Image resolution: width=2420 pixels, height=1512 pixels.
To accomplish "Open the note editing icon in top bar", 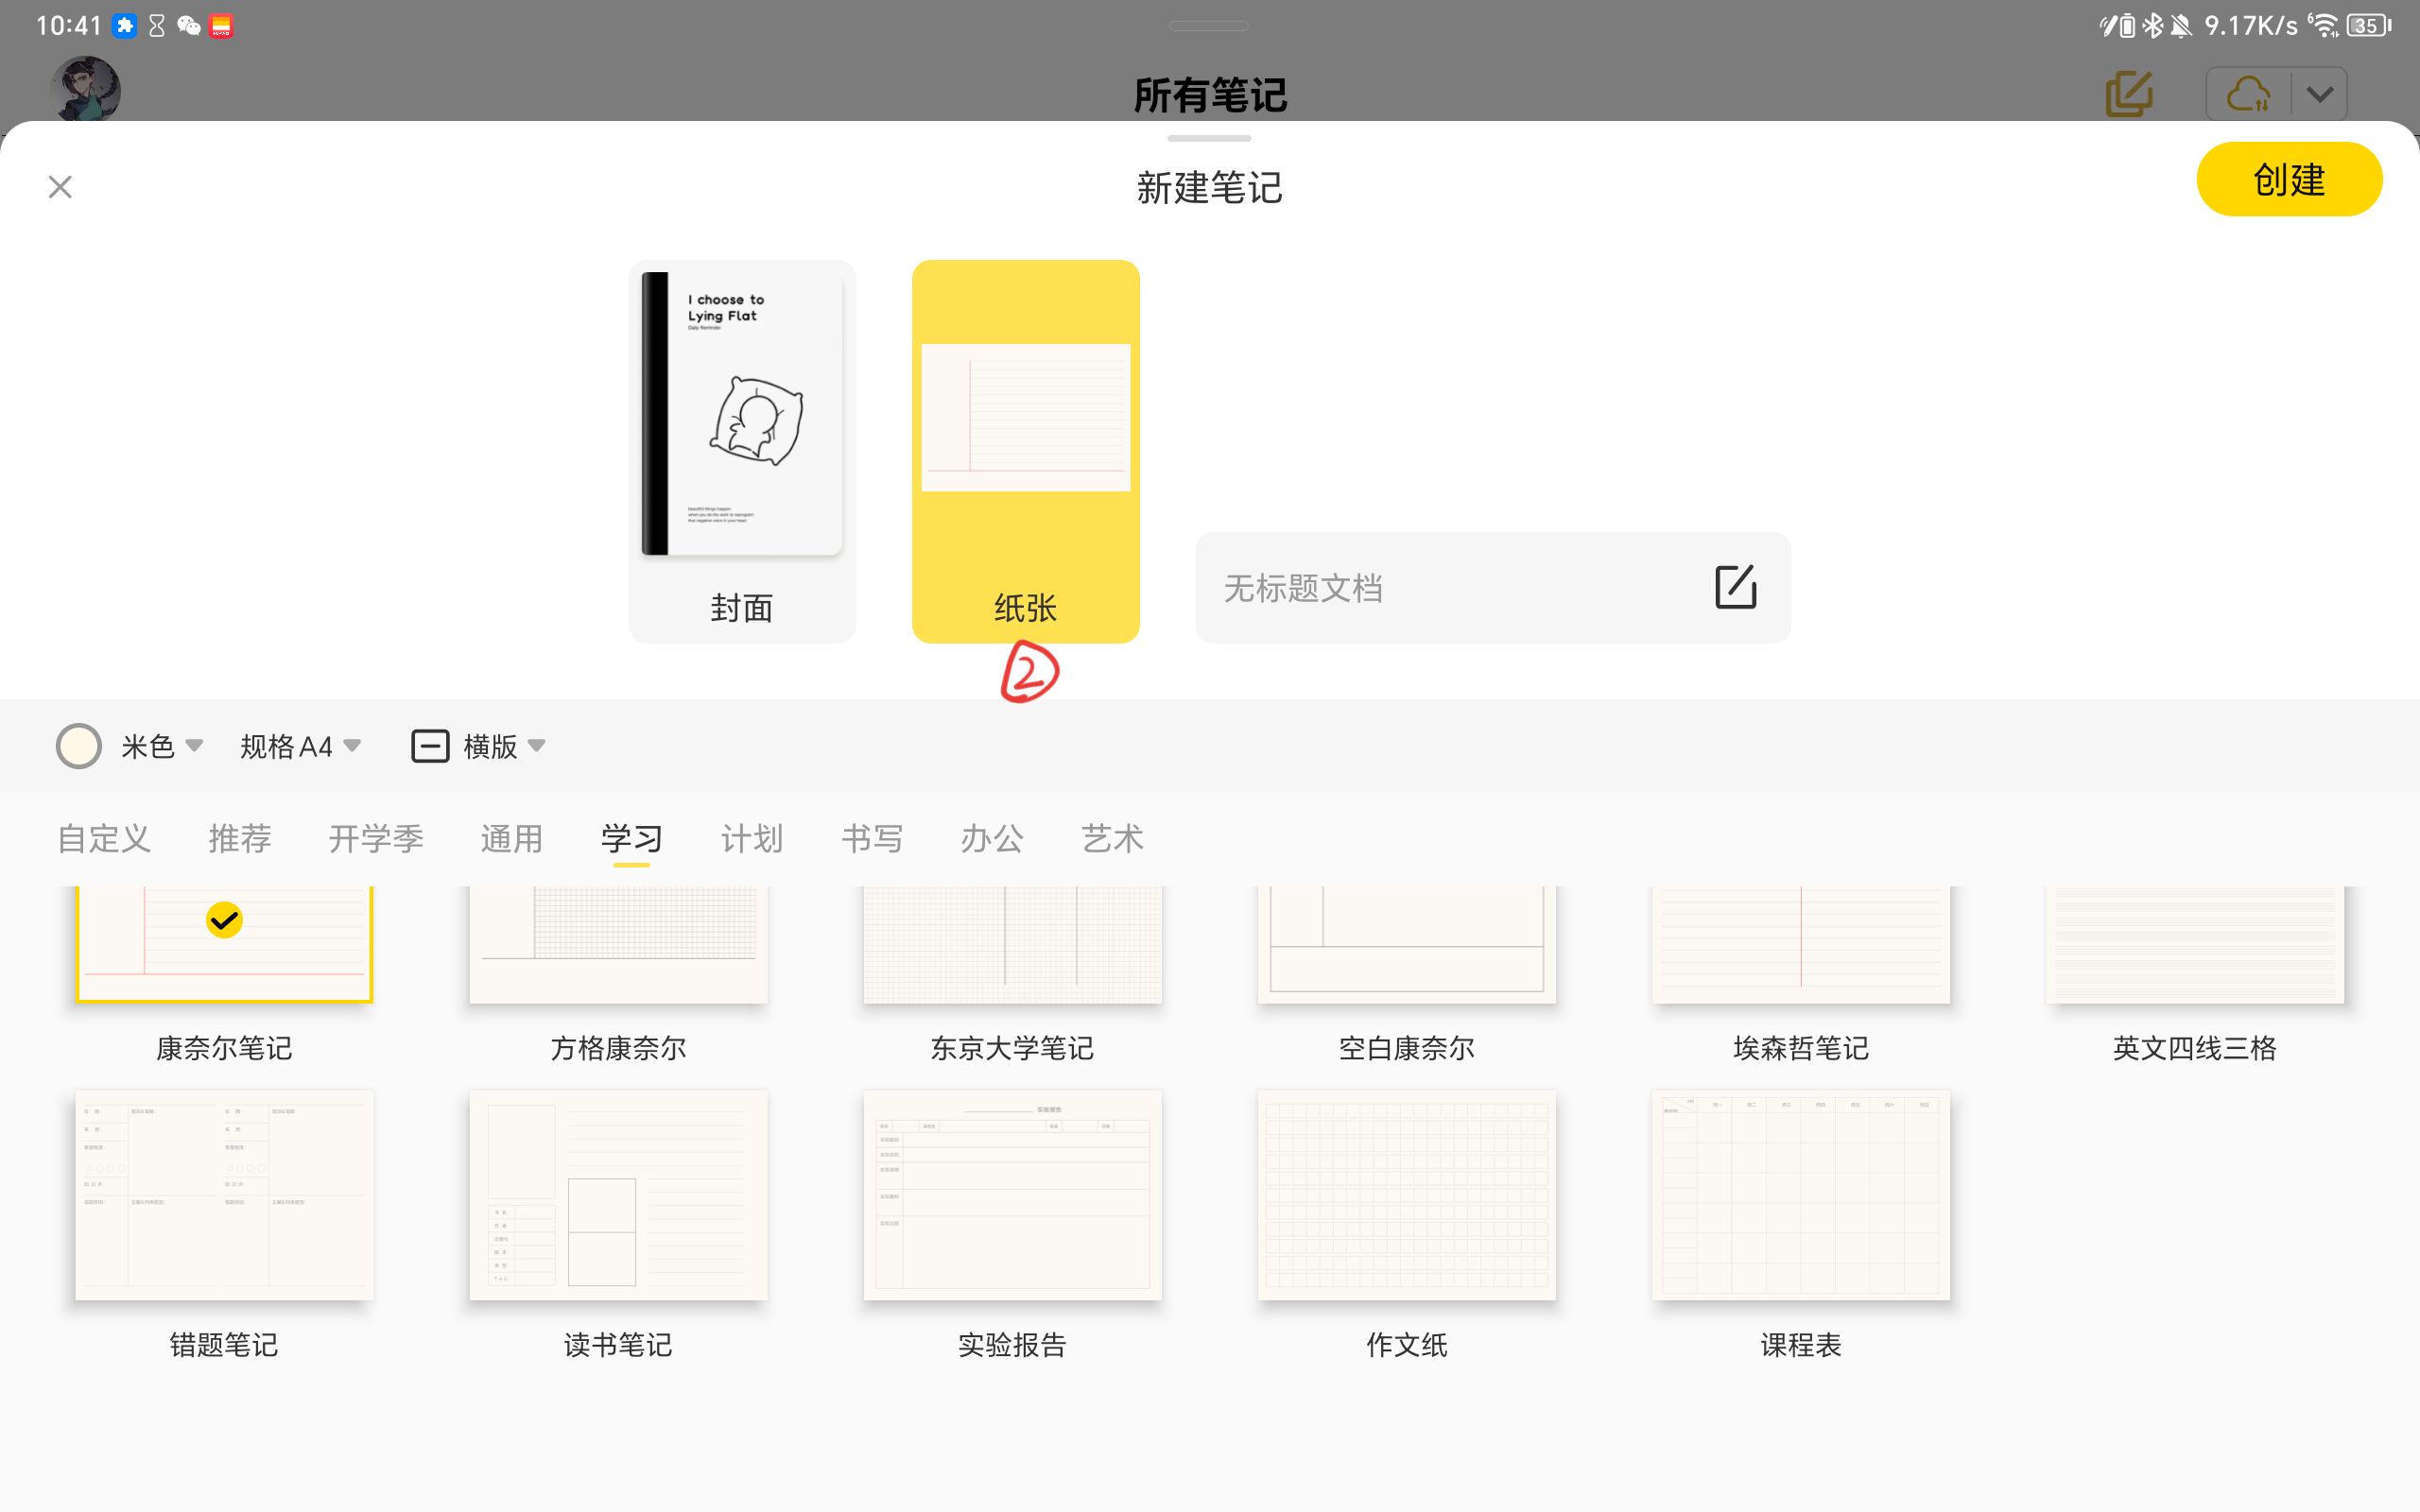I will point(2128,94).
